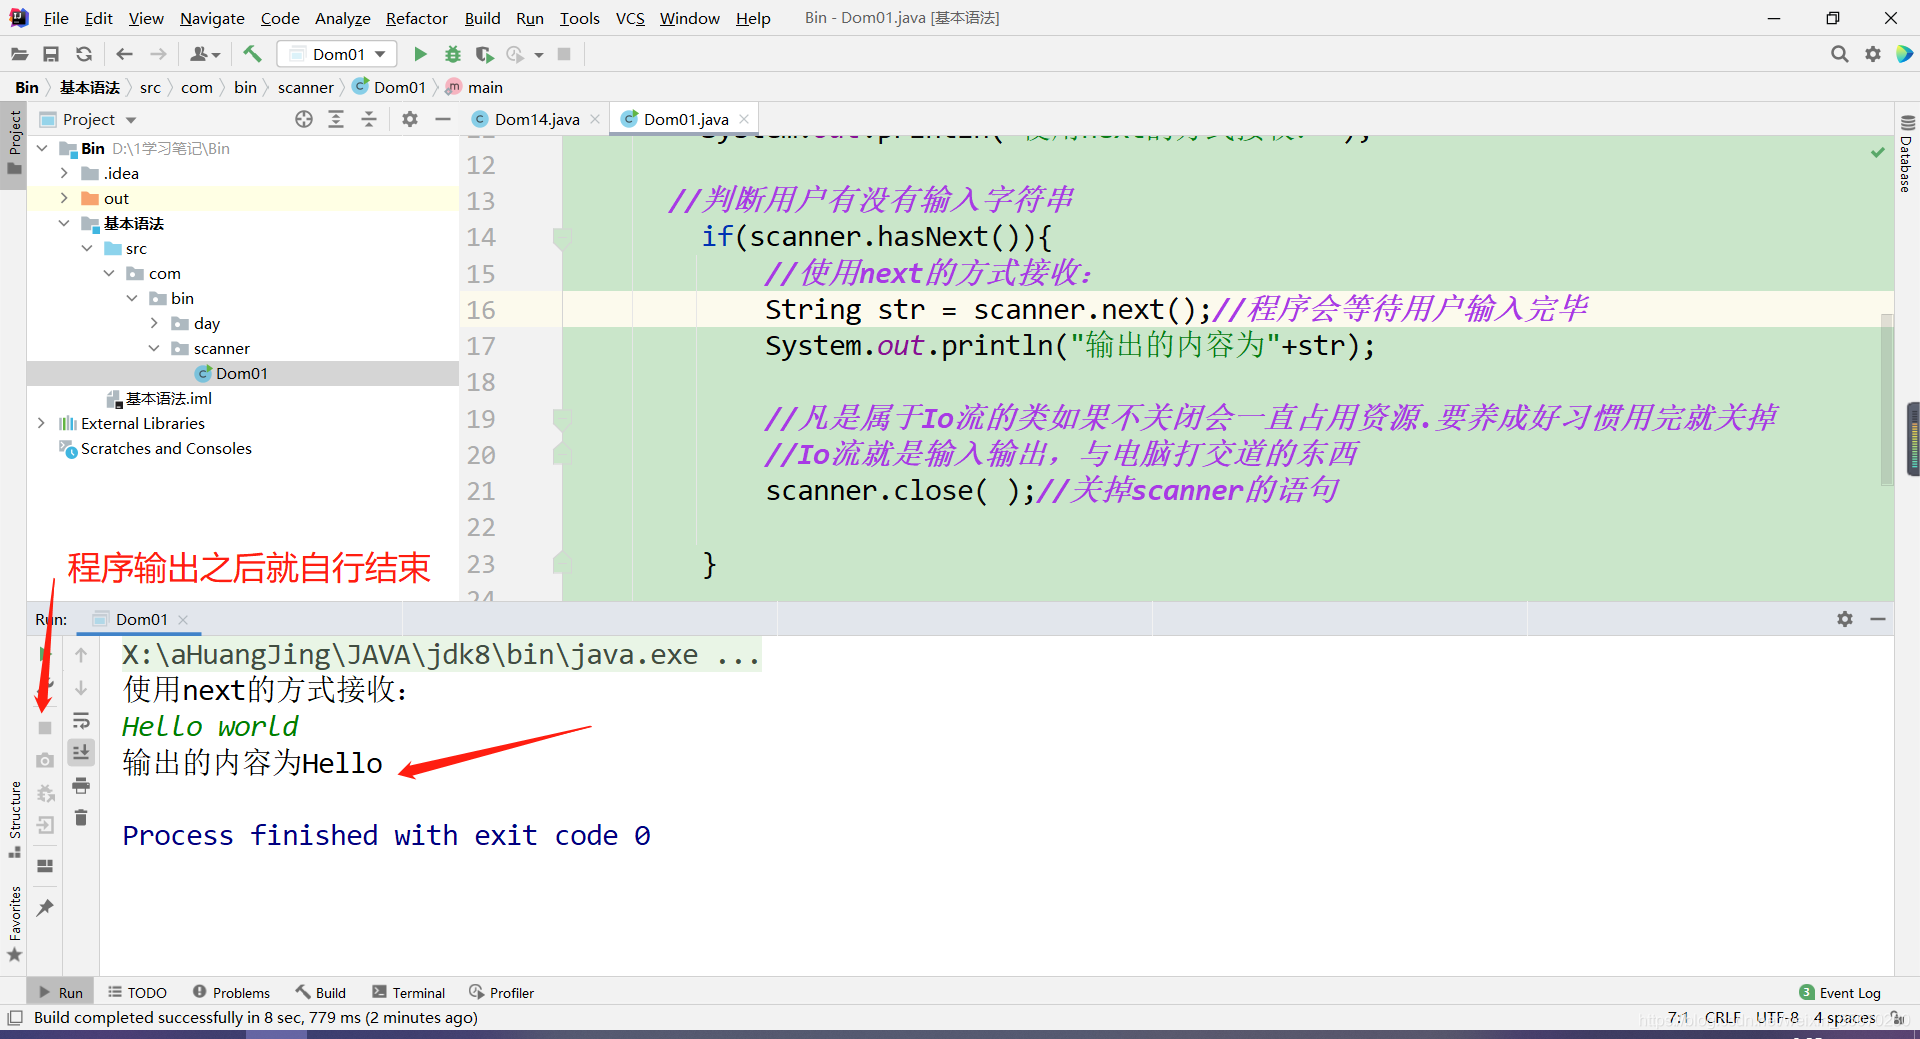Image resolution: width=1920 pixels, height=1039 pixels.
Task: Expand the out folder
Action: [x=64, y=198]
